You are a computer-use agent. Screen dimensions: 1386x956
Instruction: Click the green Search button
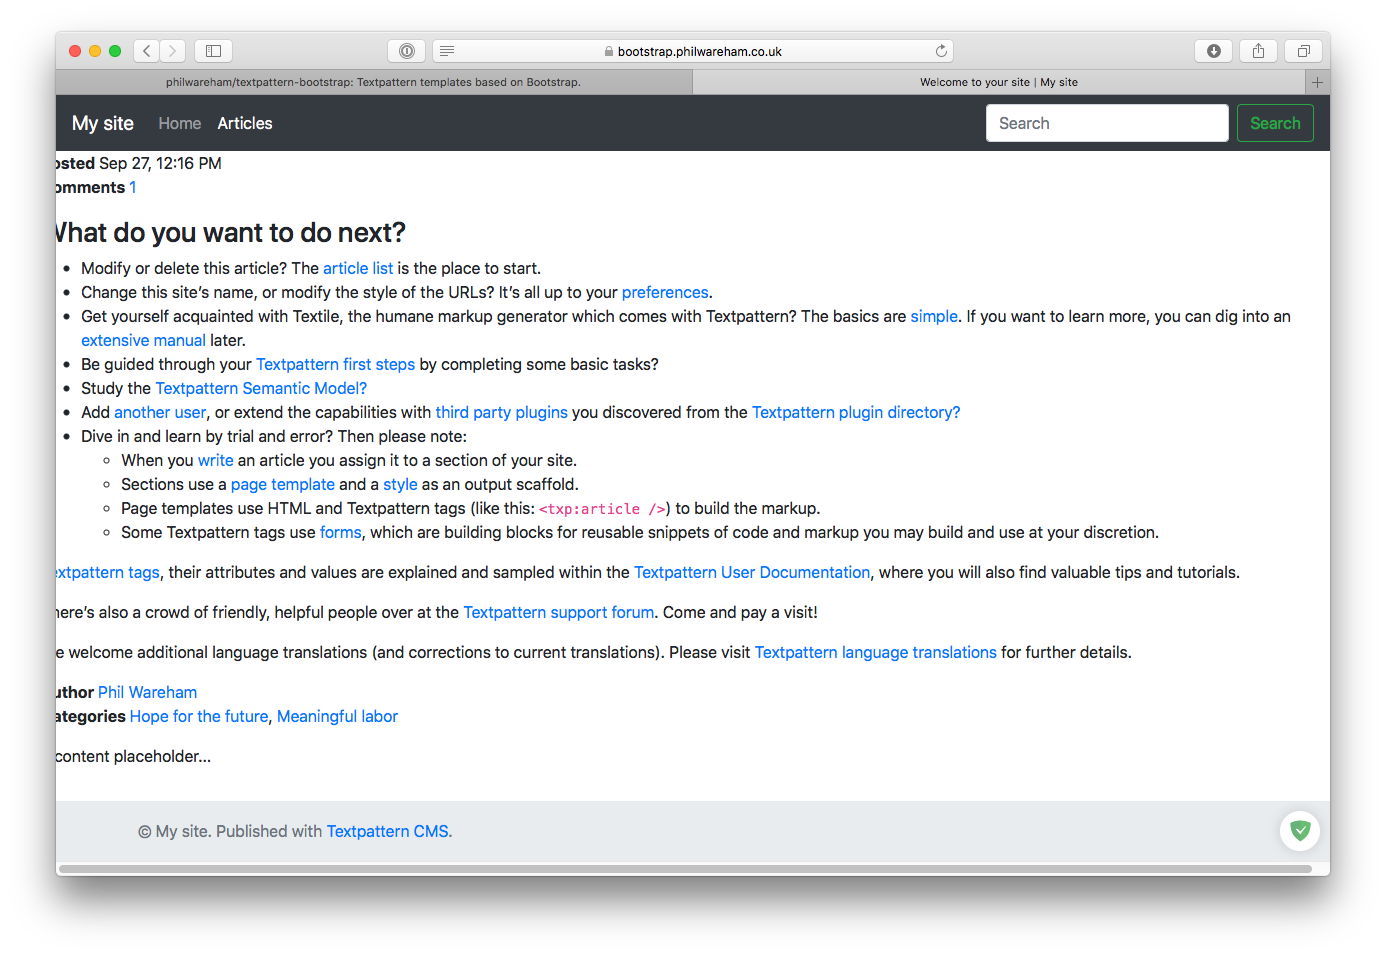coord(1275,123)
